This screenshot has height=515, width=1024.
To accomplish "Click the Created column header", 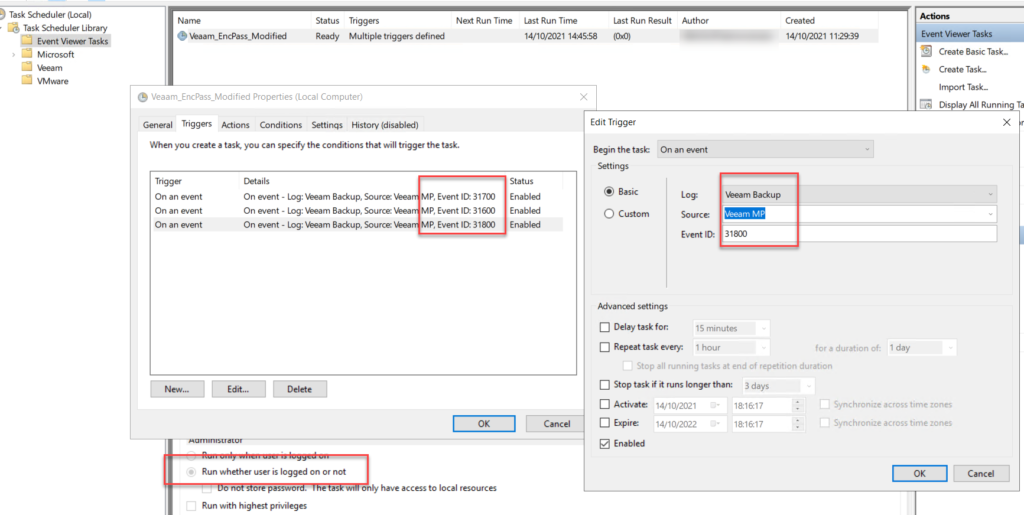I will coord(829,21).
